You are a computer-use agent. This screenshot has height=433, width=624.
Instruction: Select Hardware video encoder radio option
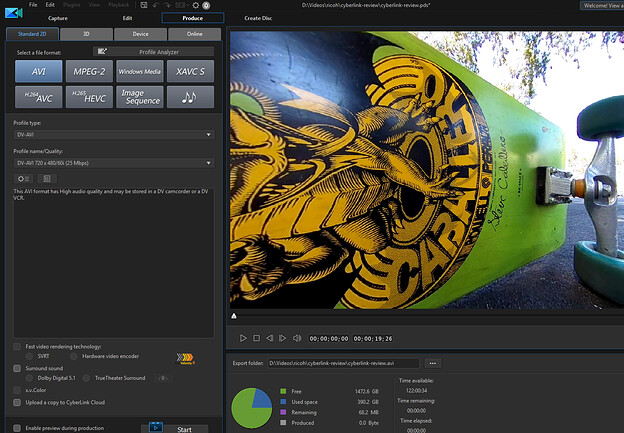[74, 356]
